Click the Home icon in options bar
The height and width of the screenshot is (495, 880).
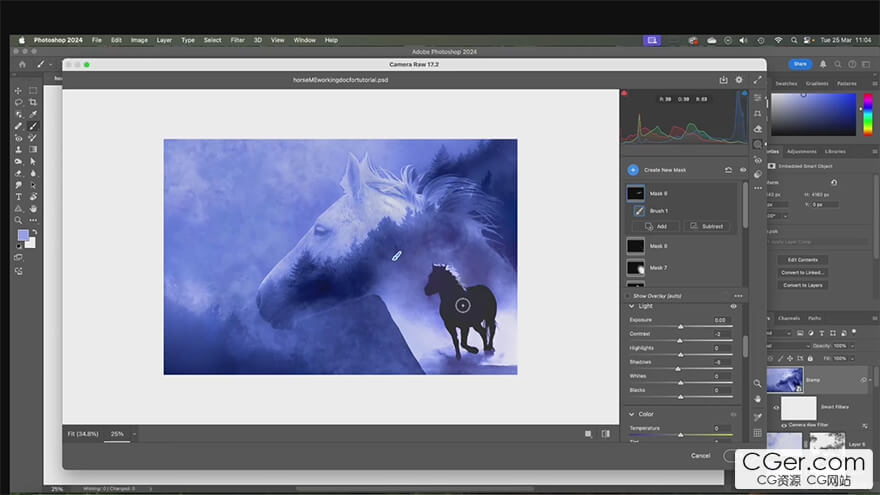coord(22,64)
